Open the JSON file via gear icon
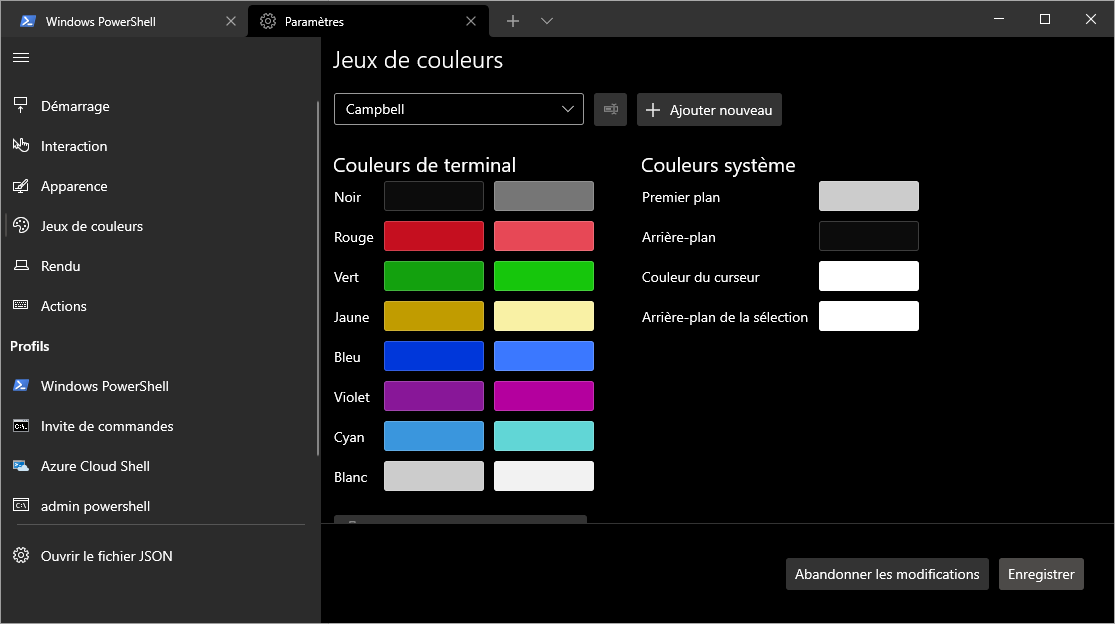The width and height of the screenshot is (1115, 624). [x=21, y=556]
